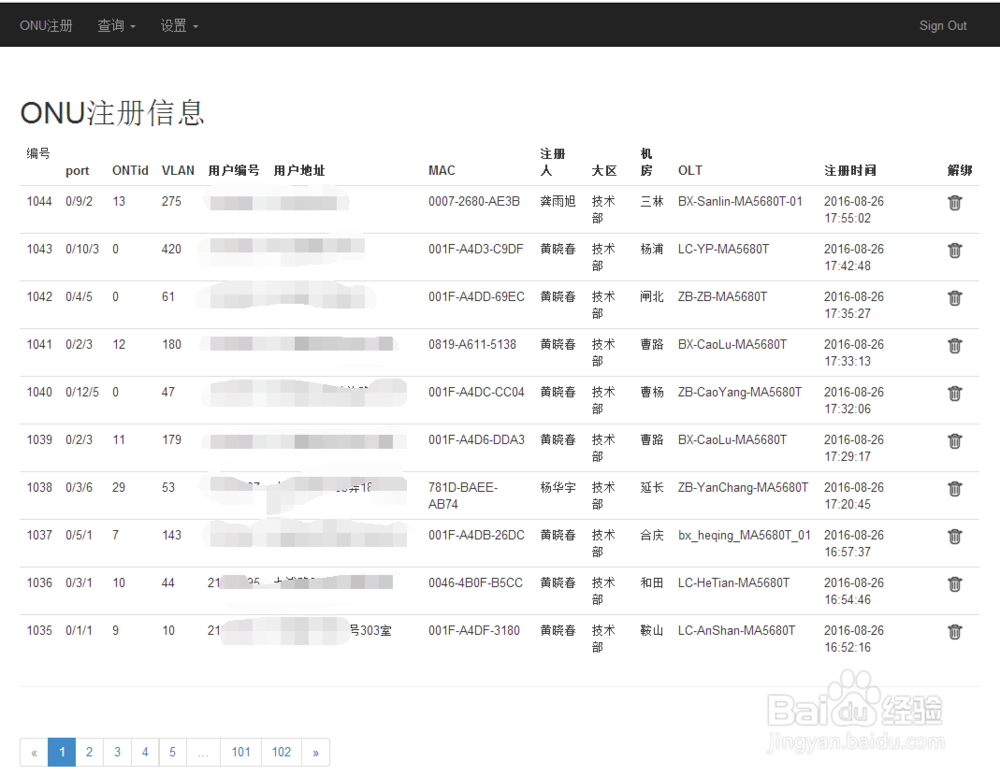Jump to page 102 in pagination
The width and height of the screenshot is (1000, 776).
pyautogui.click(x=281, y=752)
